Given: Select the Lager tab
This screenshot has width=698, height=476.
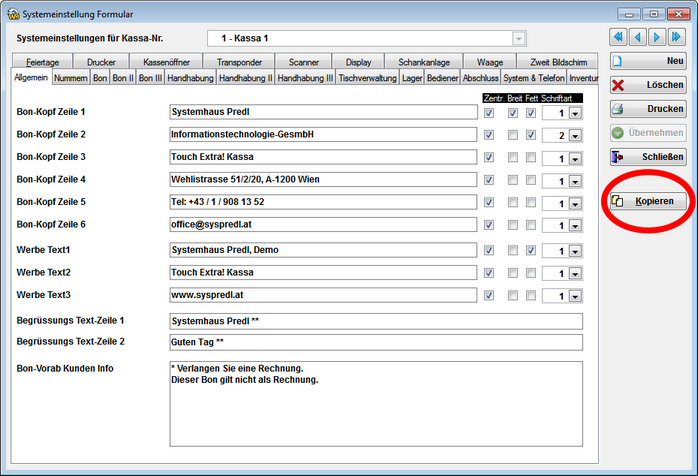Looking at the screenshot, I should click(x=412, y=78).
